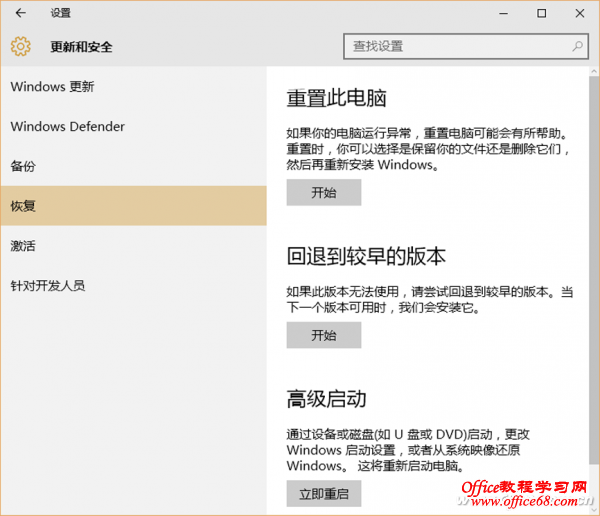Switch to 针对开发人员 page
Image resolution: width=600 pixels, height=516 pixels.
[x=47, y=286]
